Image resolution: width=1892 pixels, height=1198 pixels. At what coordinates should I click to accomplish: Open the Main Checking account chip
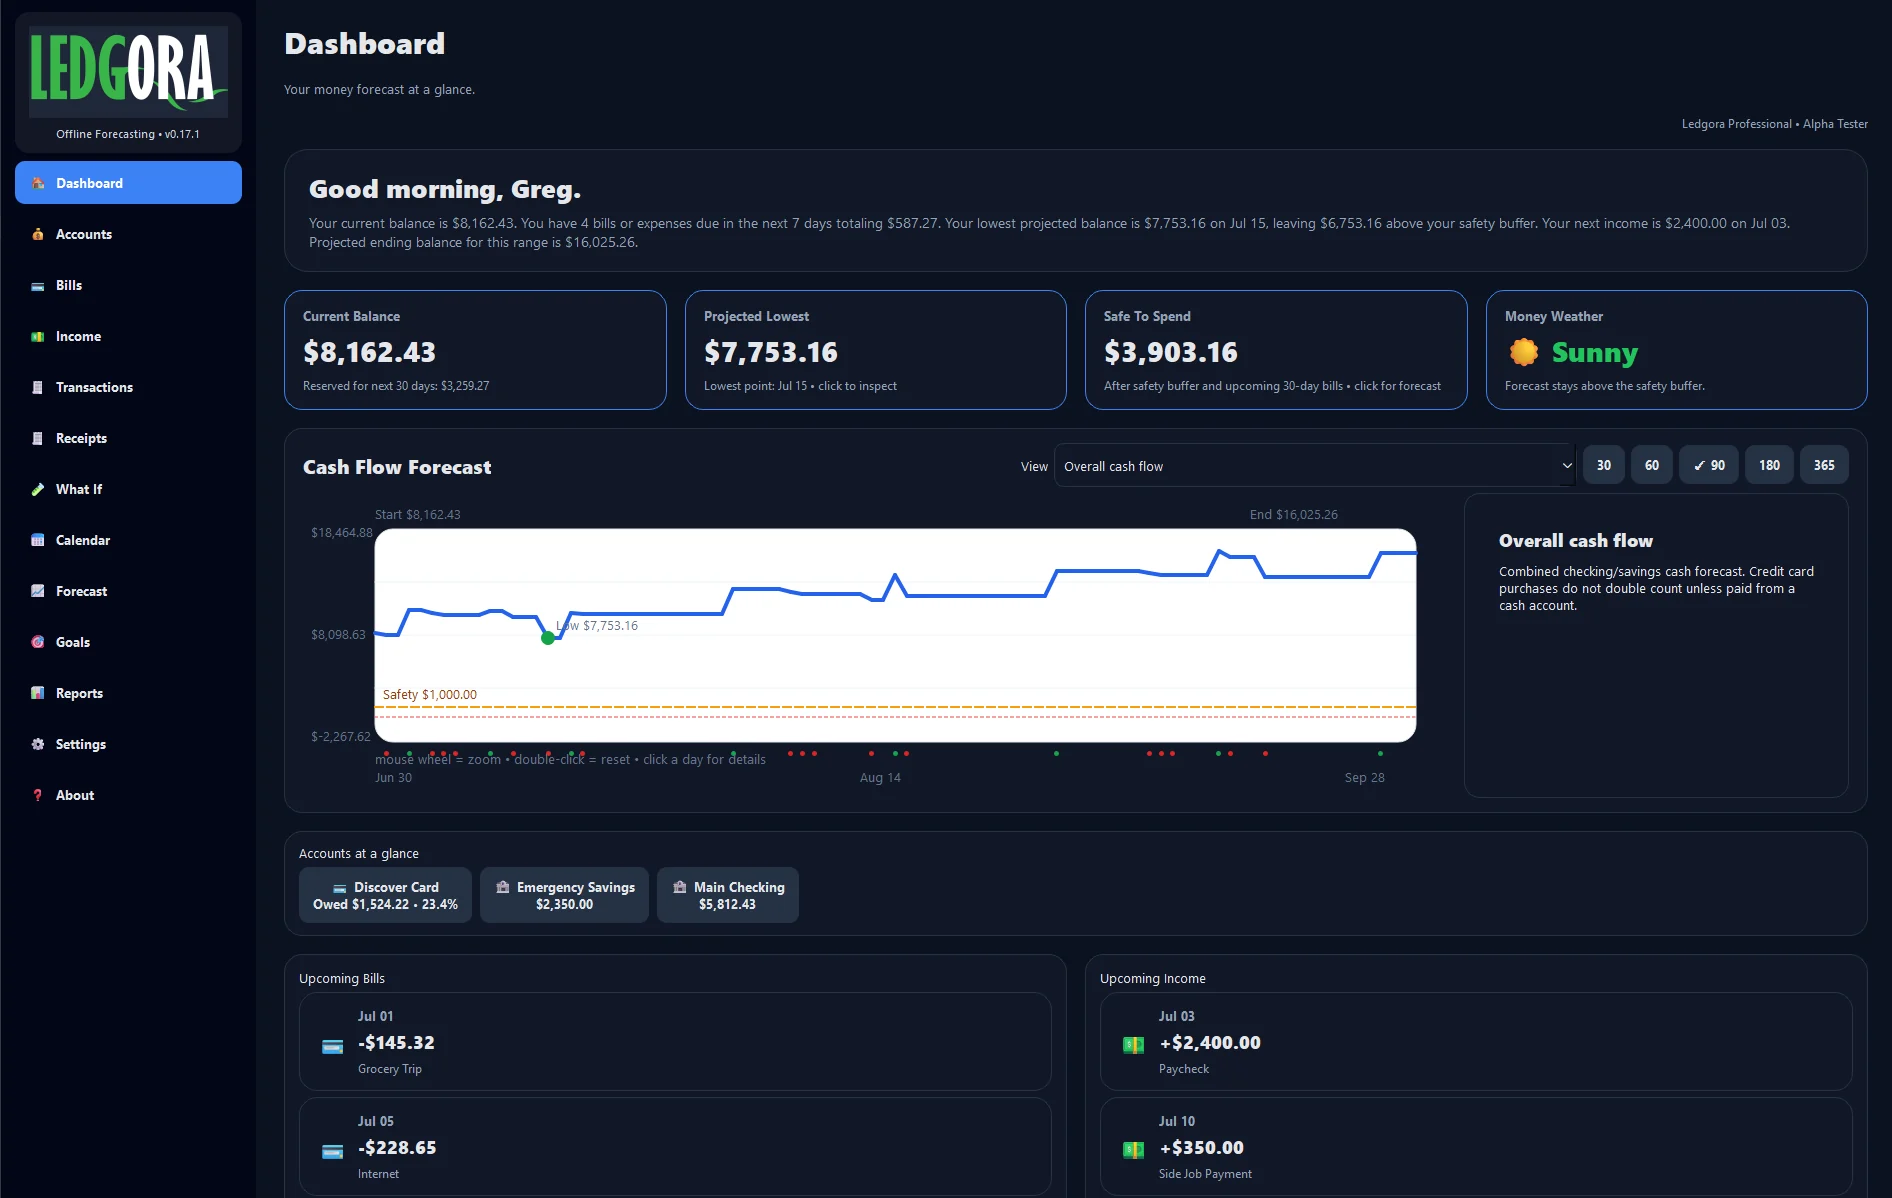727,895
